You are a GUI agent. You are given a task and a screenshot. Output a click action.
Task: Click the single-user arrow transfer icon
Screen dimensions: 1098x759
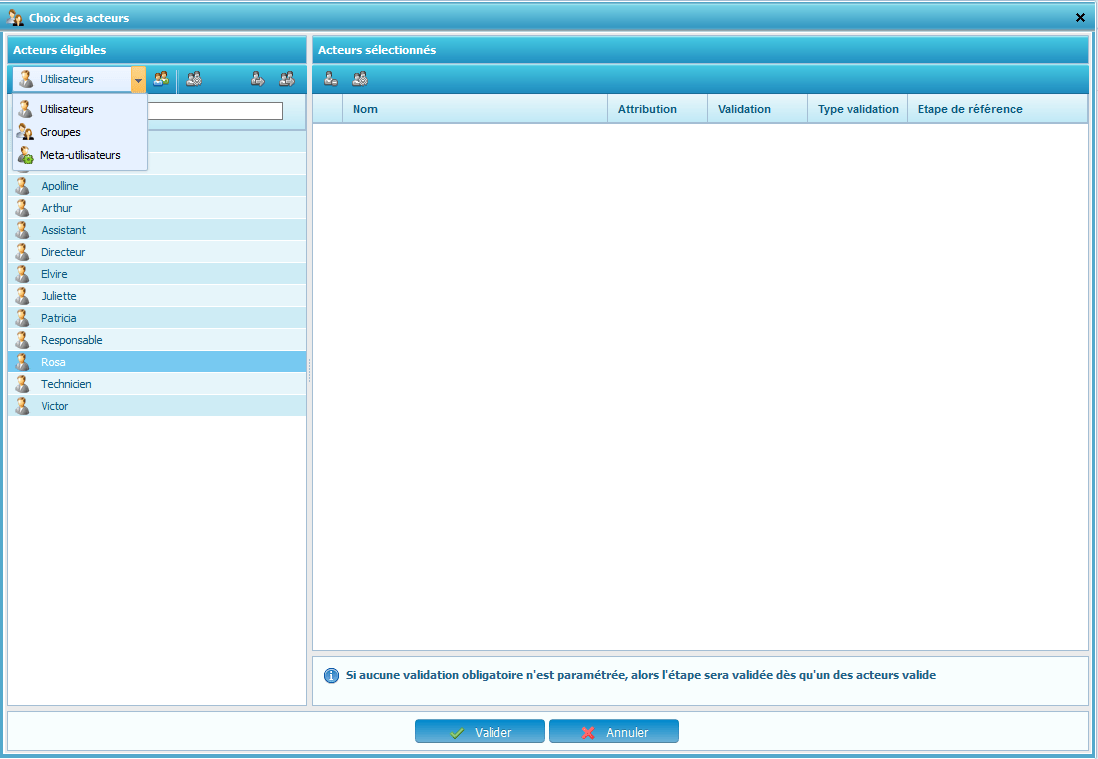click(x=257, y=79)
